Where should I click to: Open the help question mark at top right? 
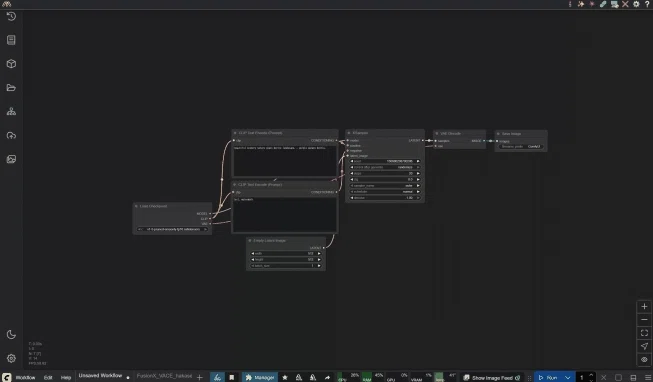(648, 4)
